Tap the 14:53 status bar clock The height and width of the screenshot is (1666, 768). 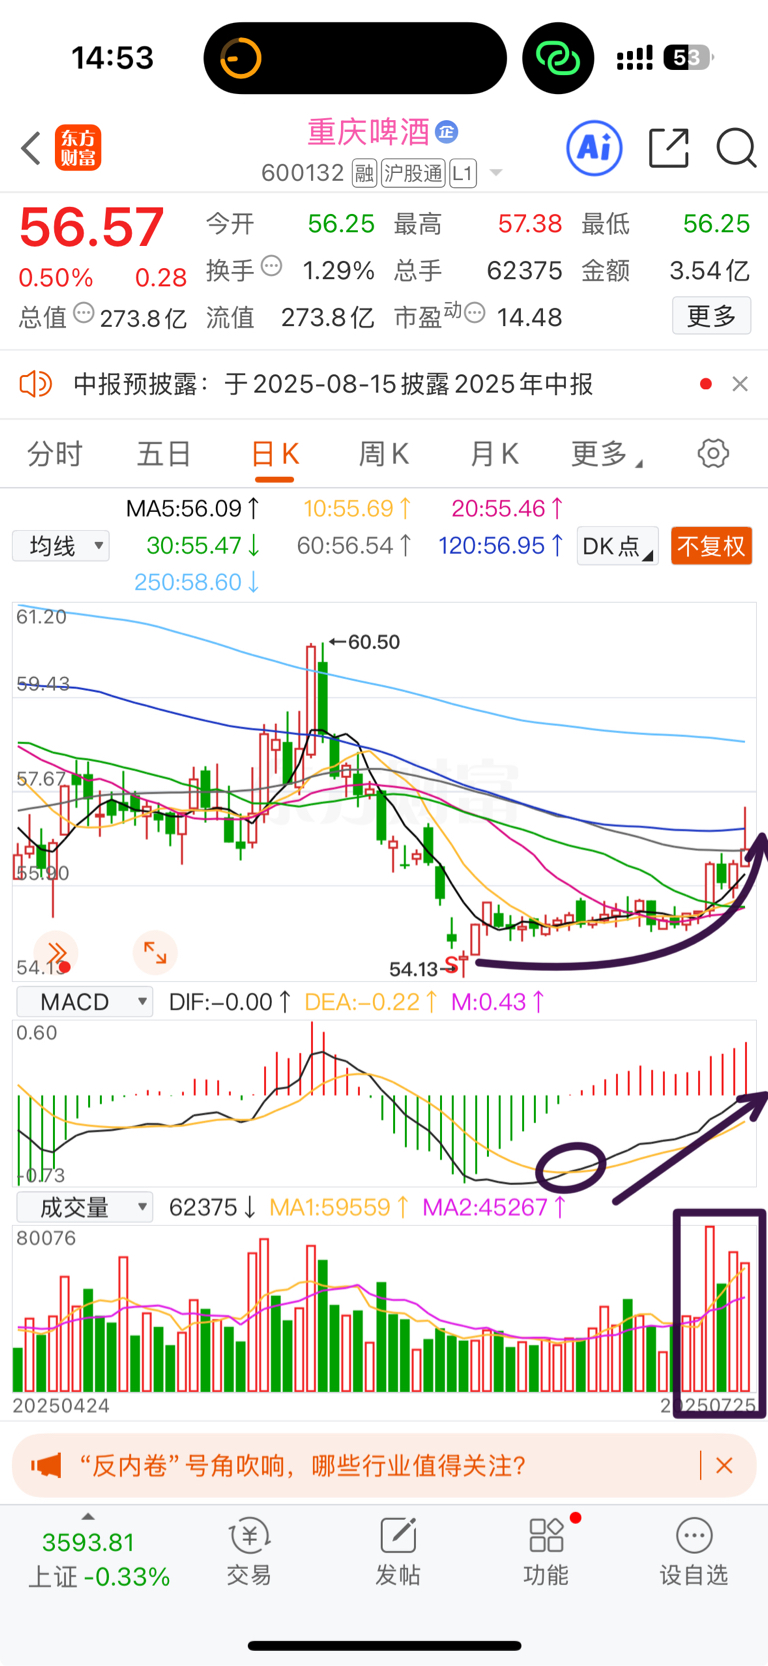(x=112, y=58)
